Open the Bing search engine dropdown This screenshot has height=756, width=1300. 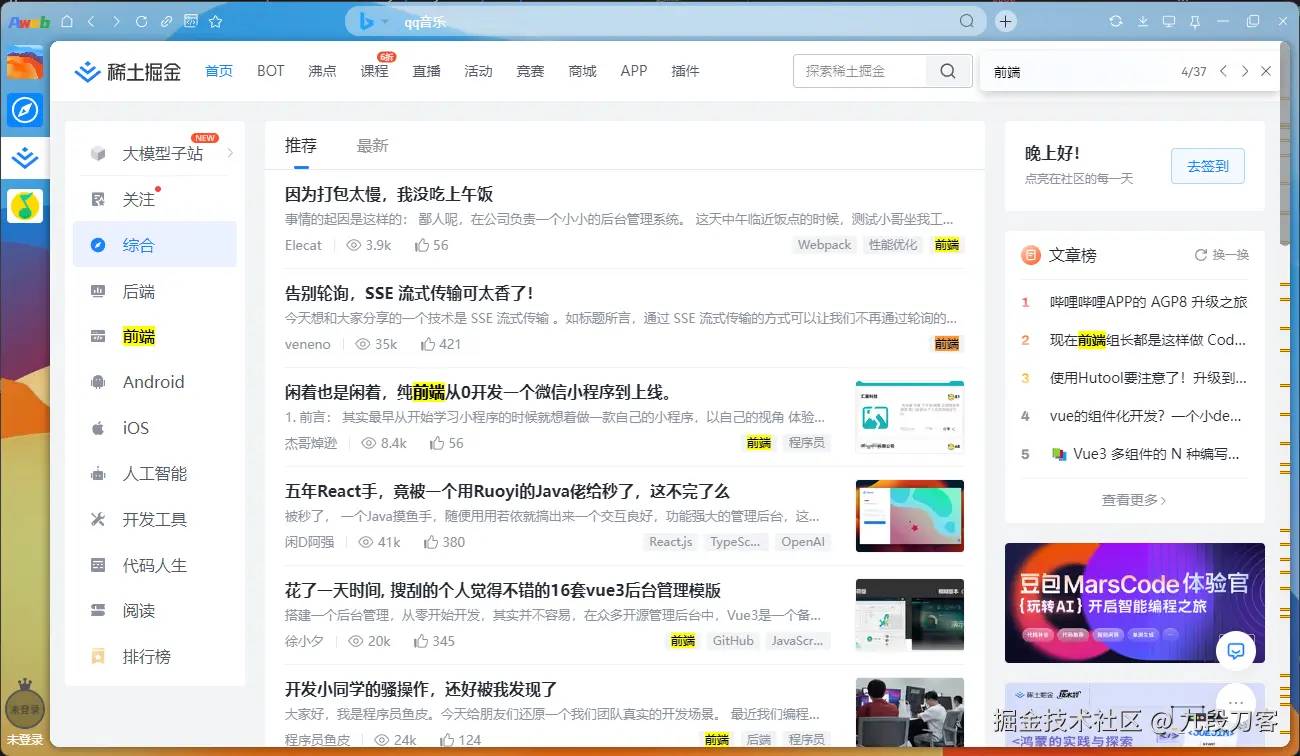[374, 21]
